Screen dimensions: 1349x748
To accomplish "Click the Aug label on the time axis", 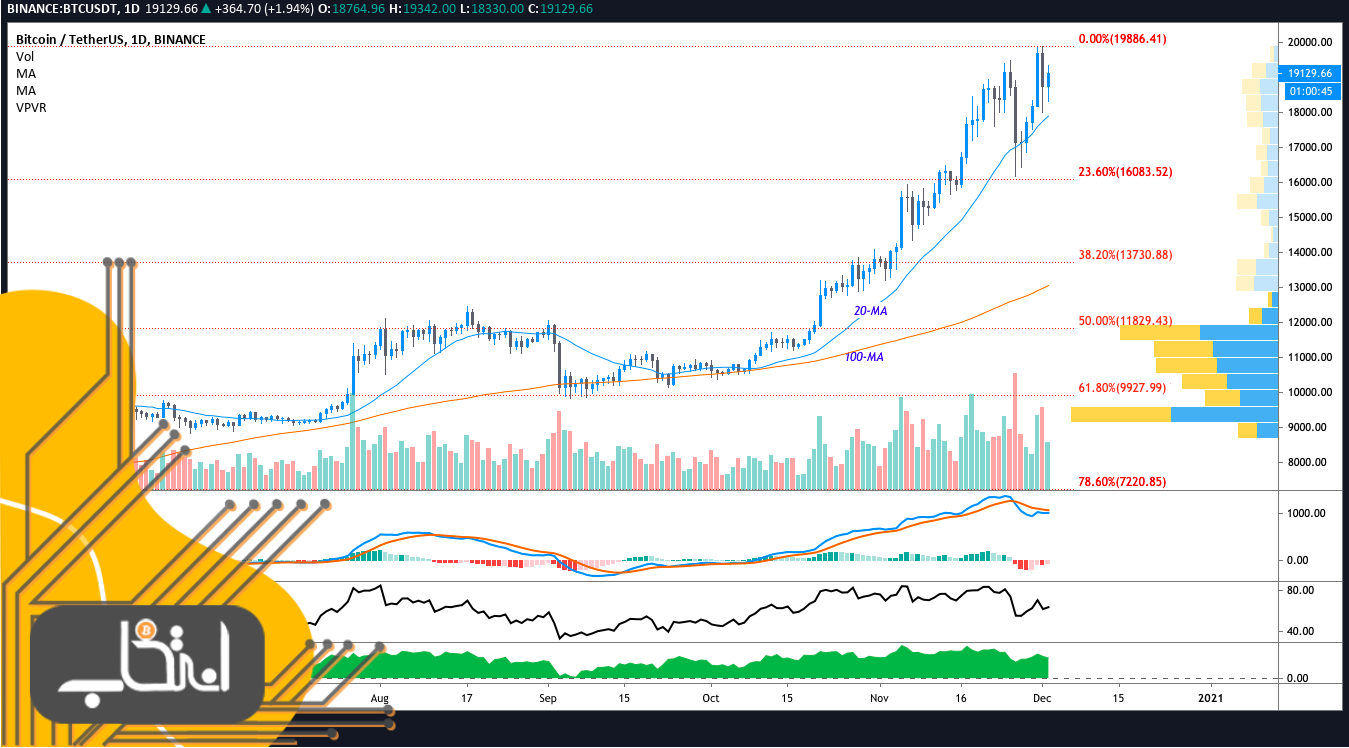I will click(379, 697).
